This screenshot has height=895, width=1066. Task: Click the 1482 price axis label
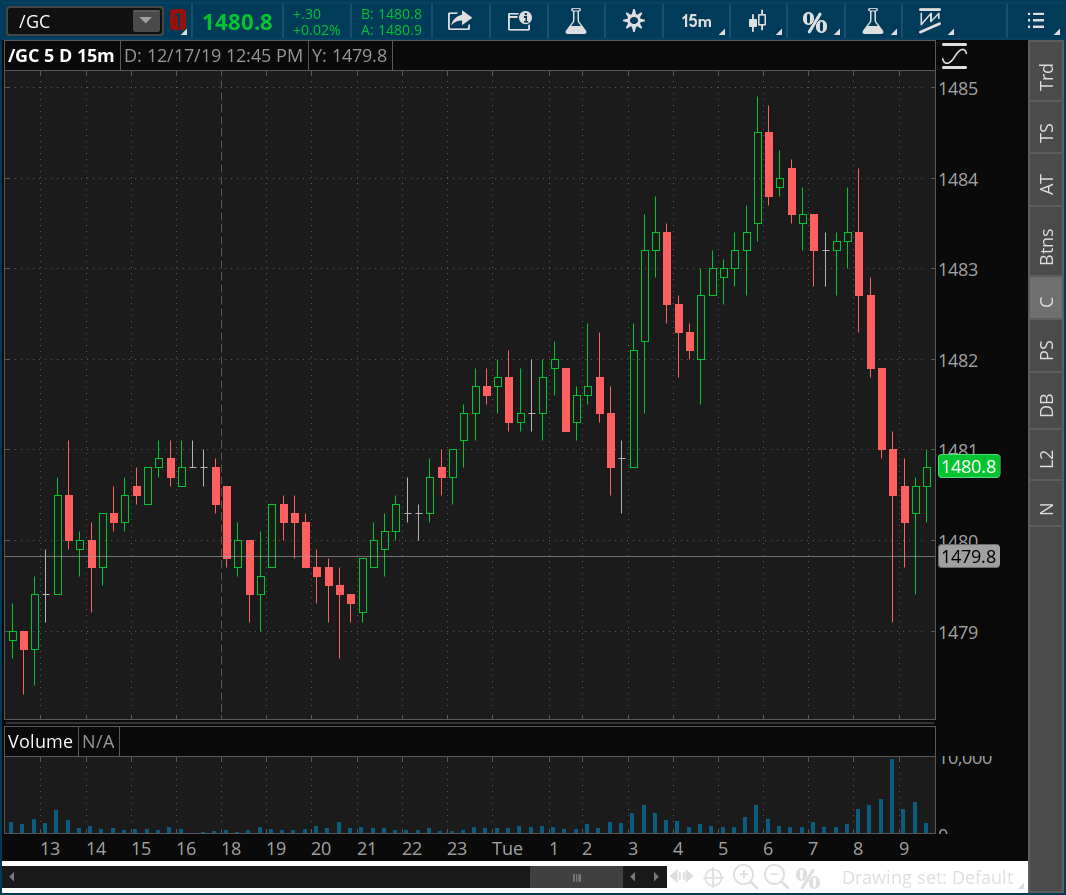click(958, 360)
